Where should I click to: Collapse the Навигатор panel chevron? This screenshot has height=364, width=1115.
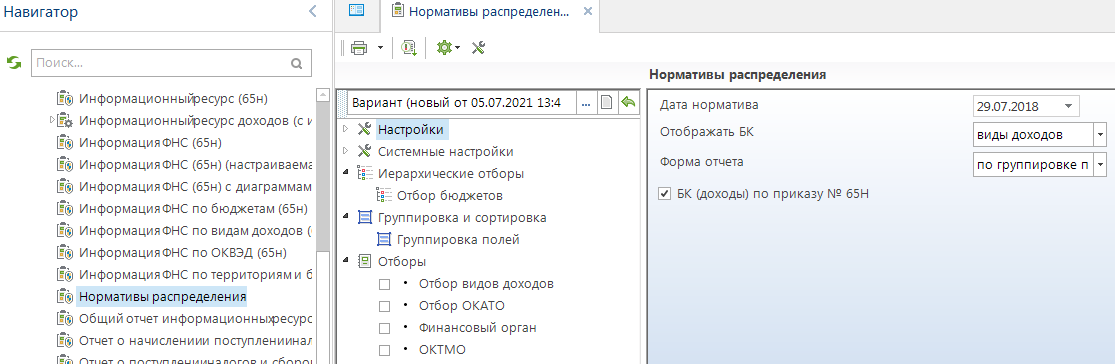313,11
